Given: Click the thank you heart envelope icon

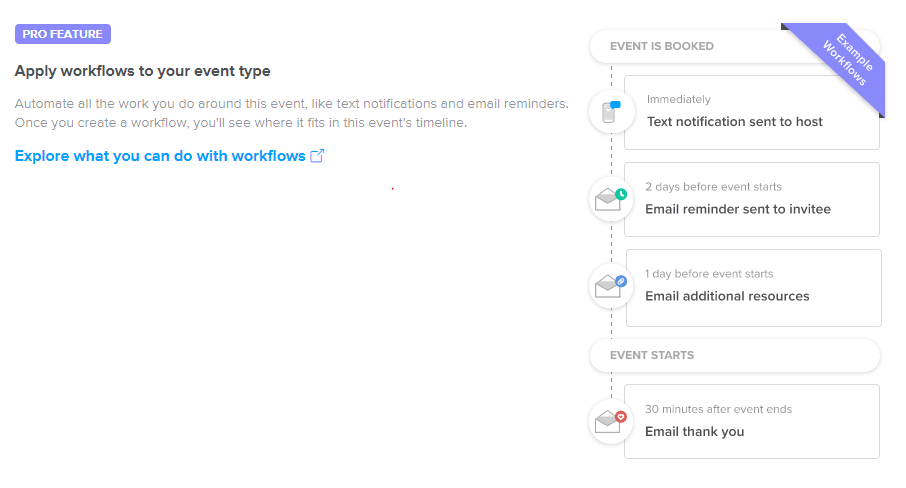Looking at the screenshot, I should pos(611,422).
